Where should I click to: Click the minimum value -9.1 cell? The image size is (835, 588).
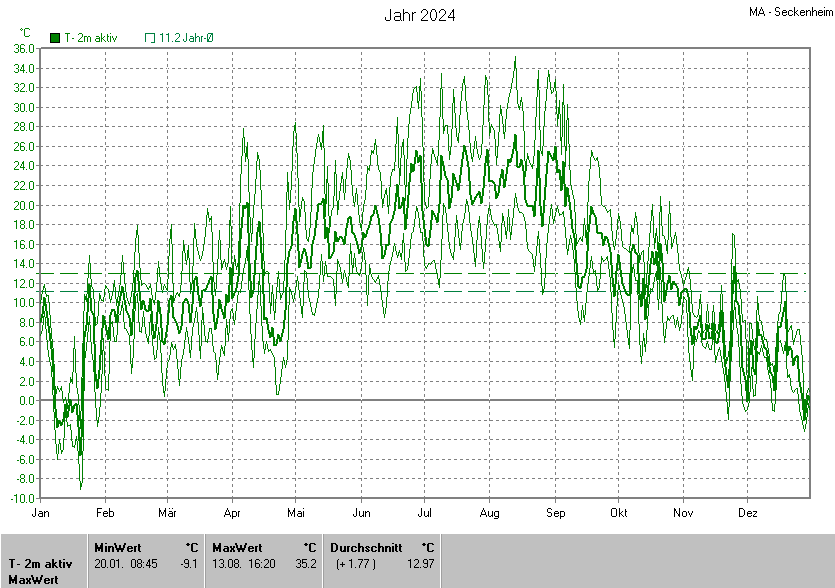tap(189, 564)
